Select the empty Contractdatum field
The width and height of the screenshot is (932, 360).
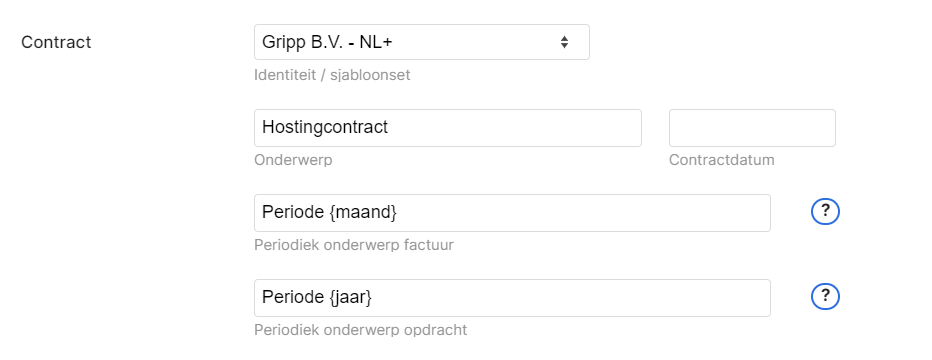pyautogui.click(x=752, y=128)
